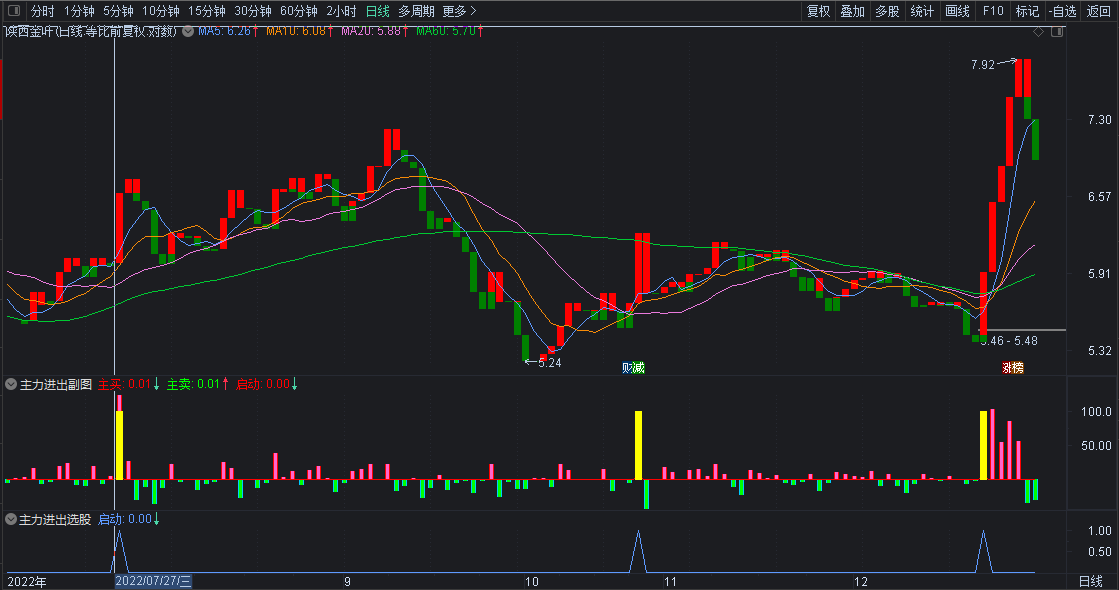Switch to the 60分钟 period tab
This screenshot has width=1119, height=590.
(x=298, y=11)
